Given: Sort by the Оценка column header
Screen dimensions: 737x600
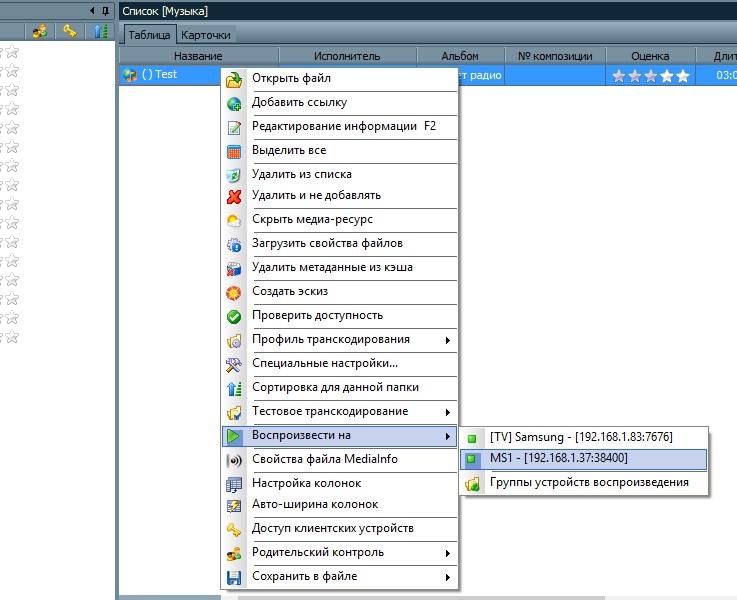Looking at the screenshot, I should 650,56.
